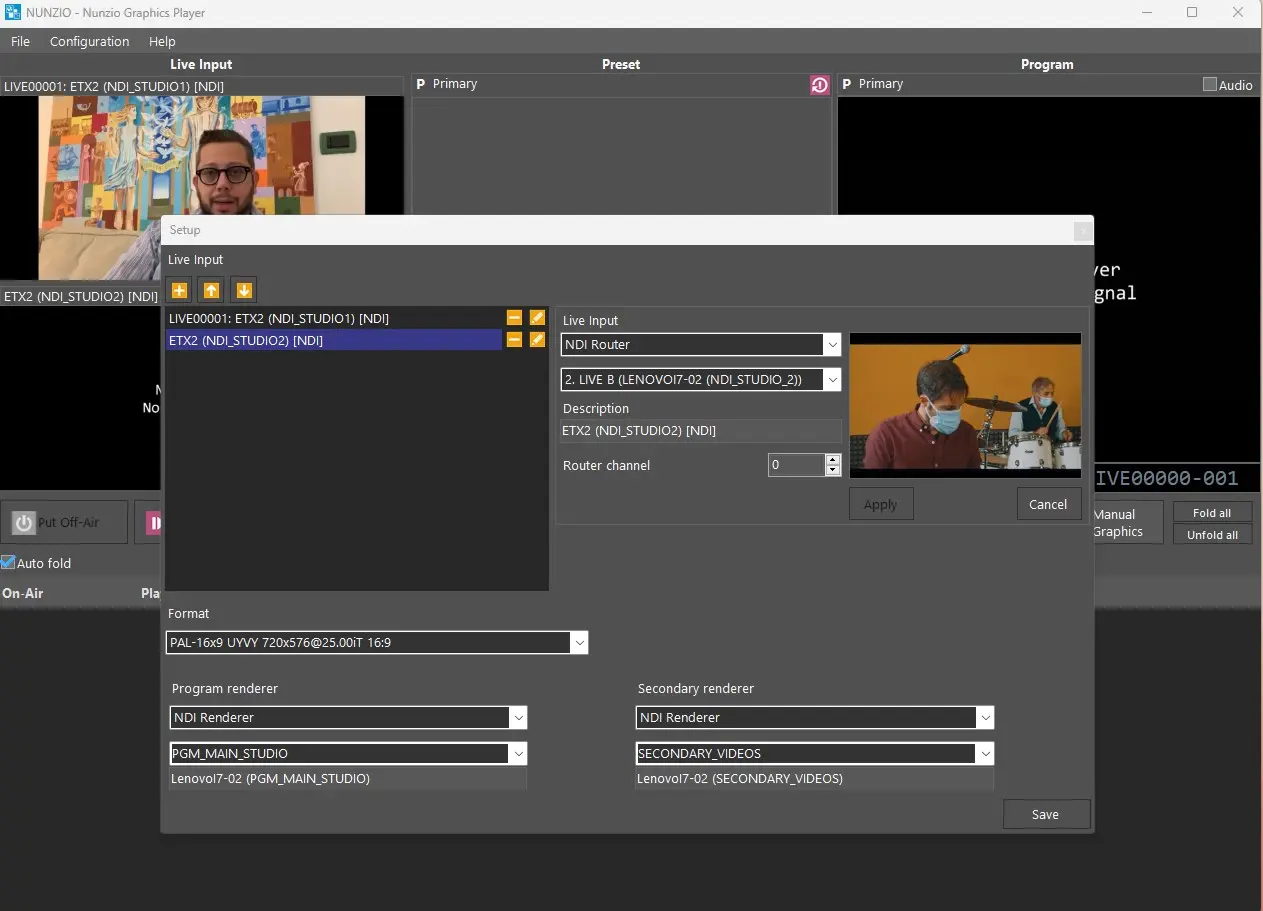Move selected live input up
The width and height of the screenshot is (1263, 911).
211,290
